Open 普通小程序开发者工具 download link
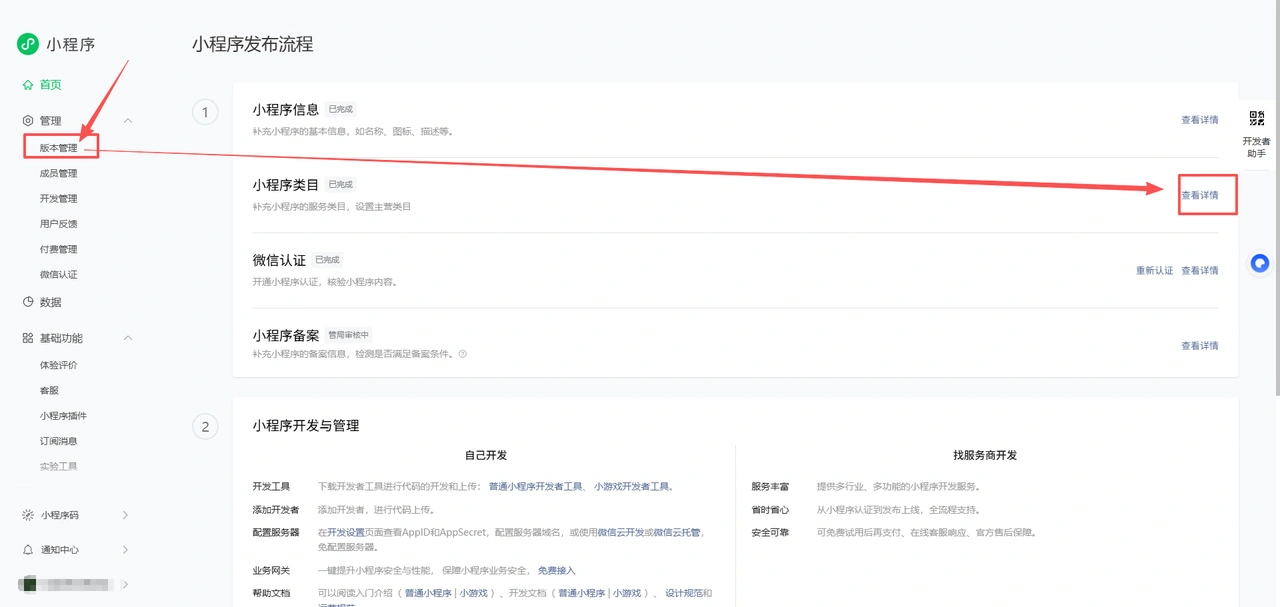This screenshot has width=1280, height=607. click(535, 487)
